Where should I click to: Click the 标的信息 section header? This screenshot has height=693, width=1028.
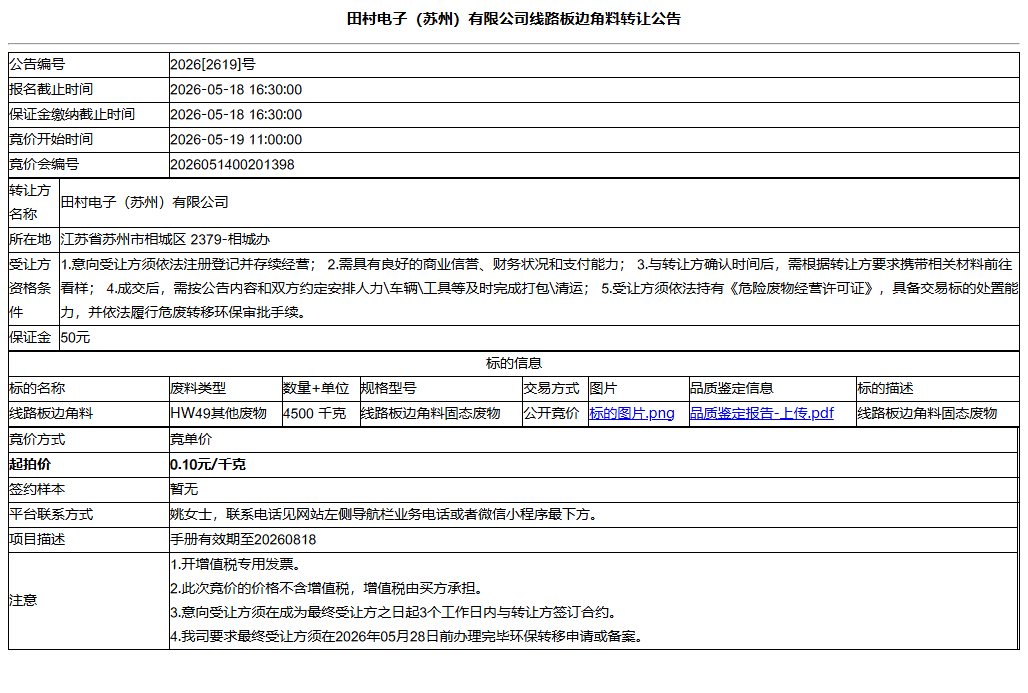point(513,364)
